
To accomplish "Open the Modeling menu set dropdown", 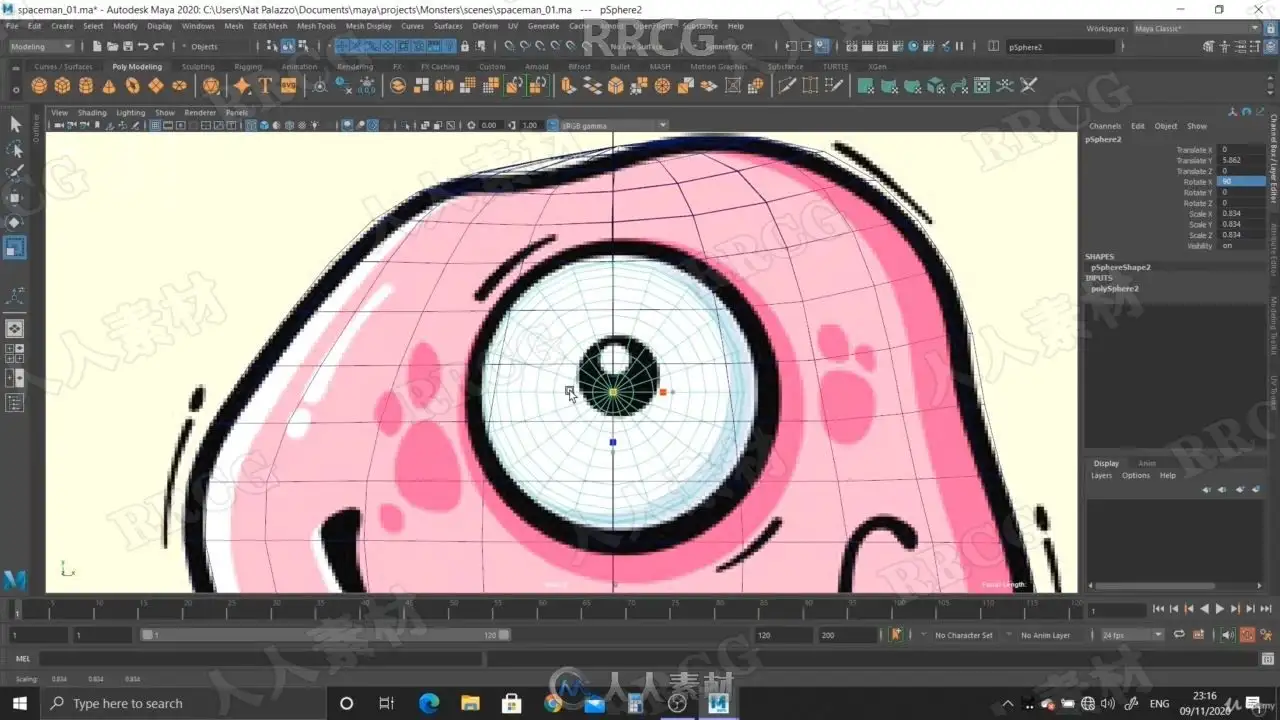I will point(41,46).
